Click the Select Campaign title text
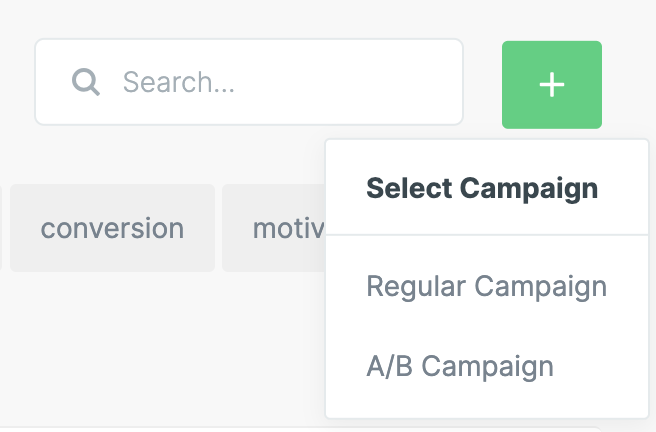 point(482,188)
